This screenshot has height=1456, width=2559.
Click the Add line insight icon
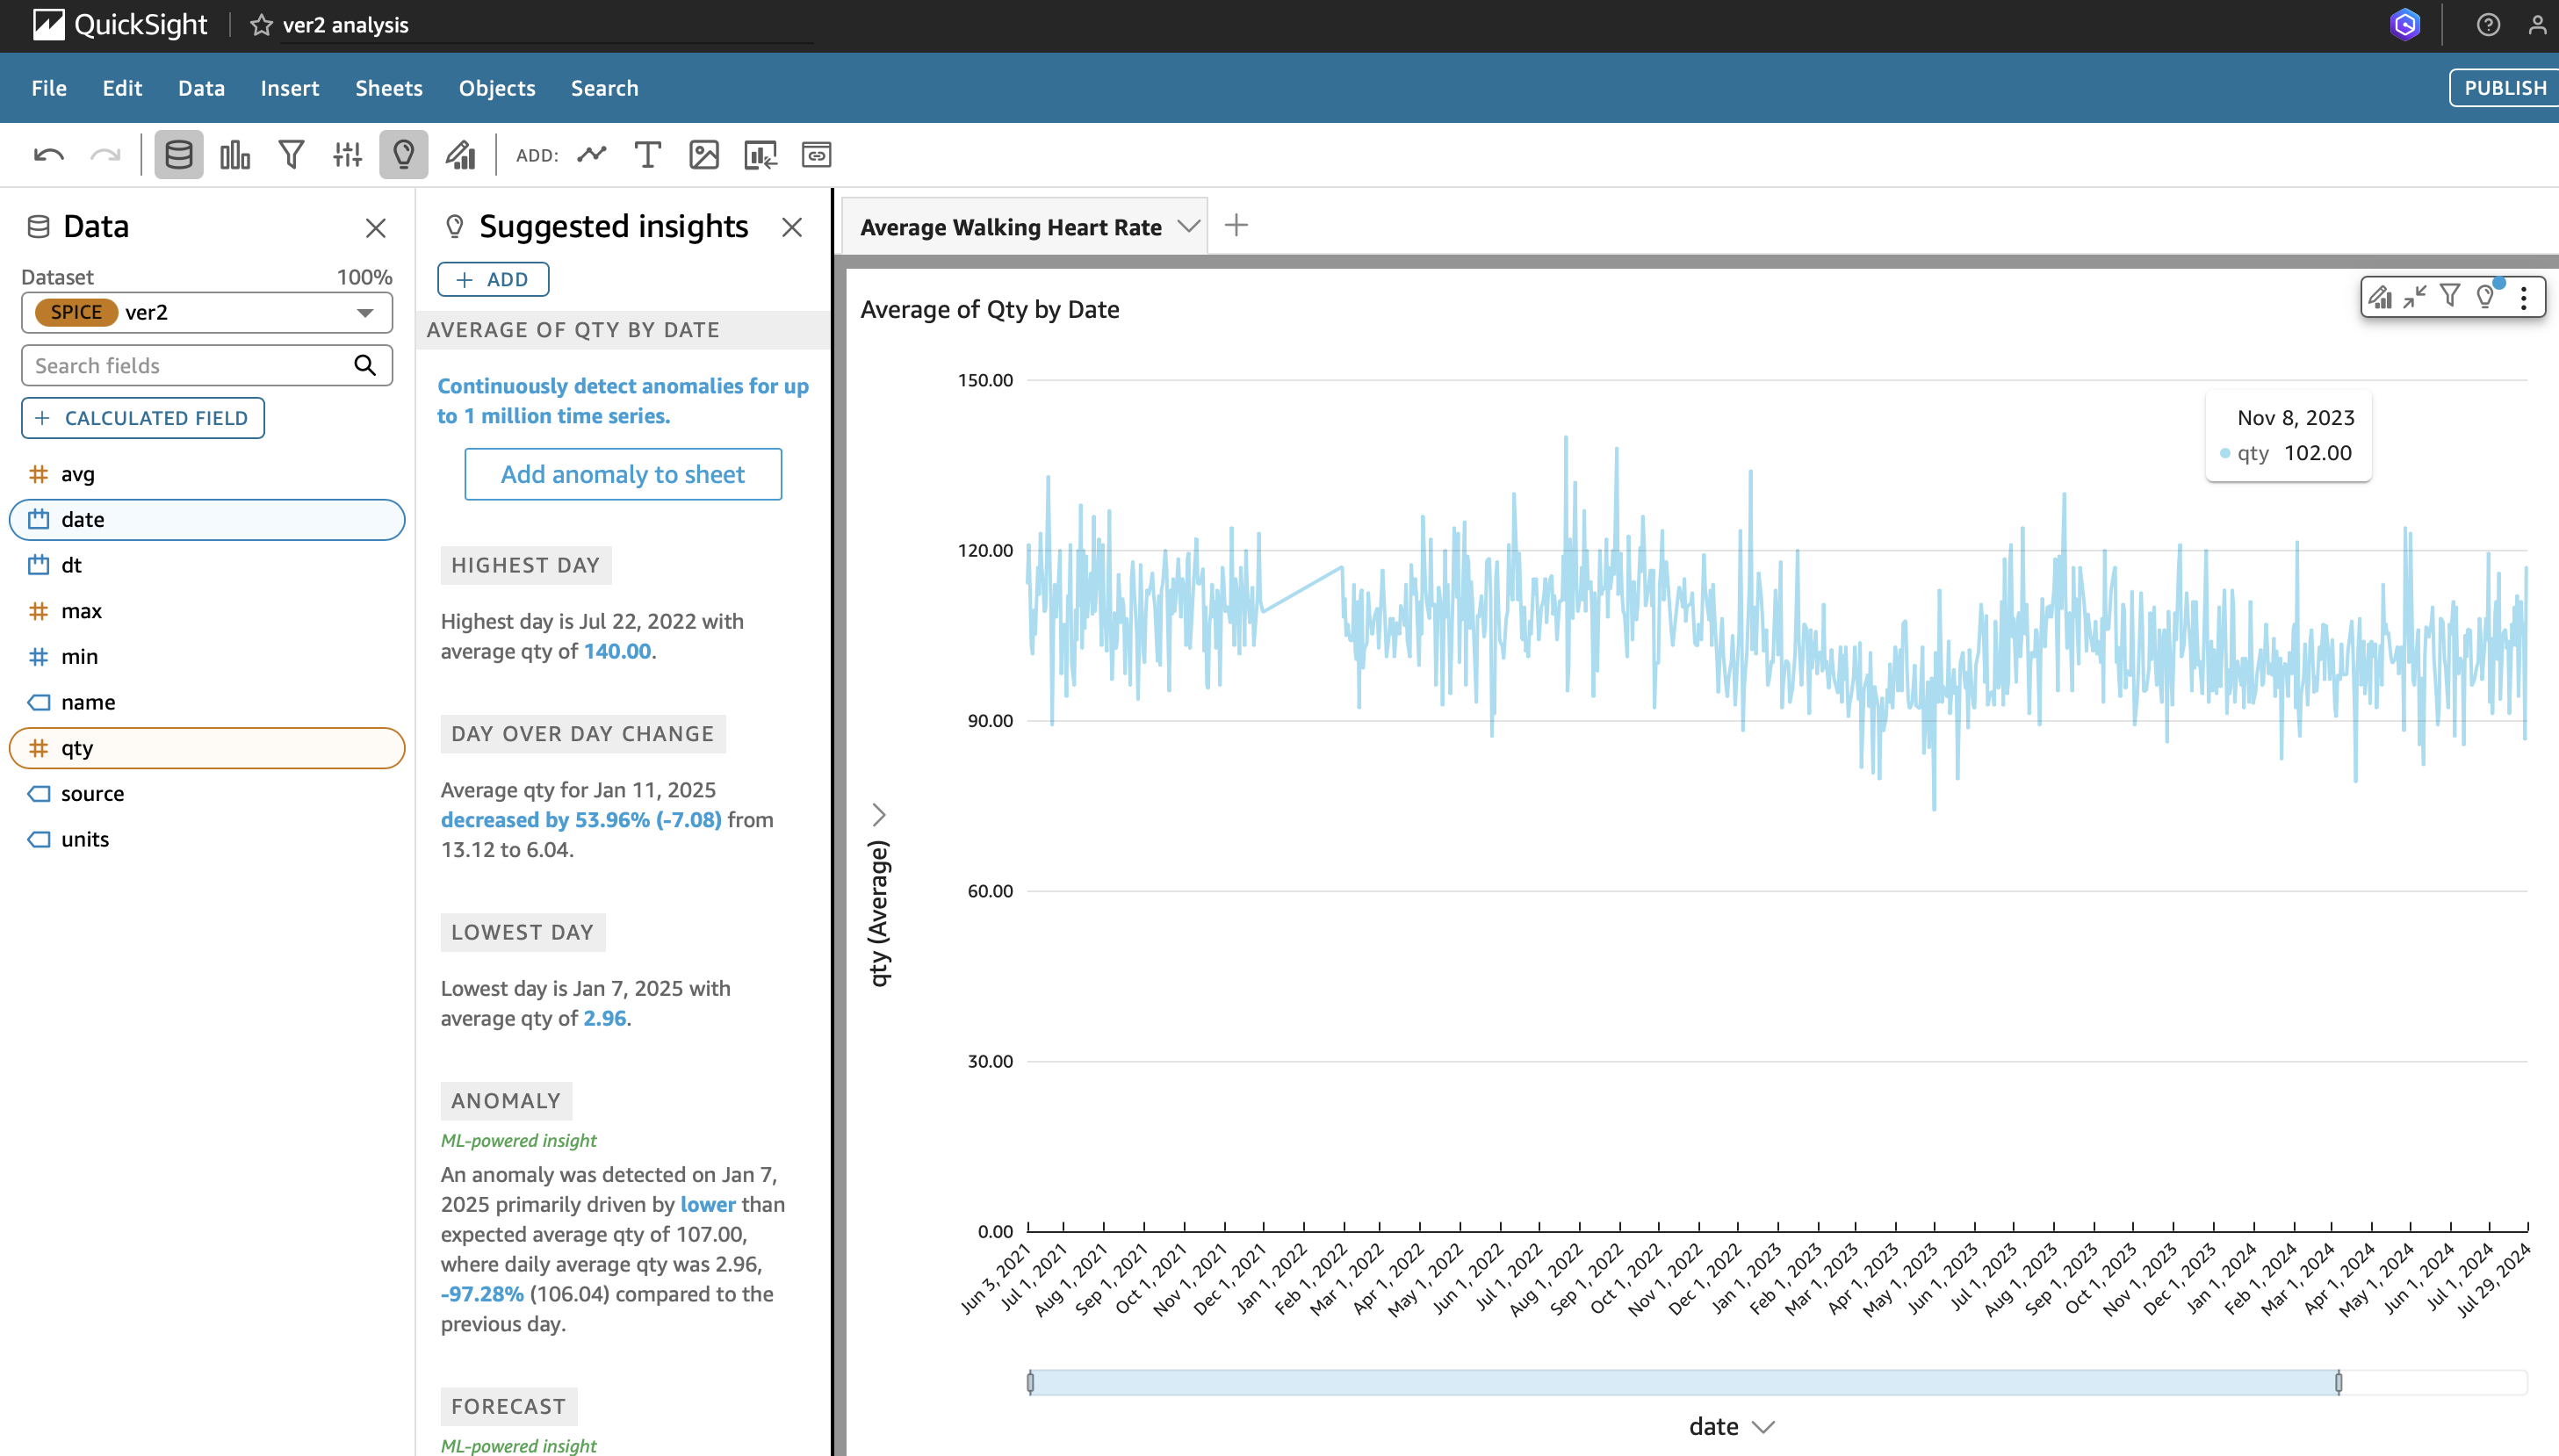(x=592, y=155)
